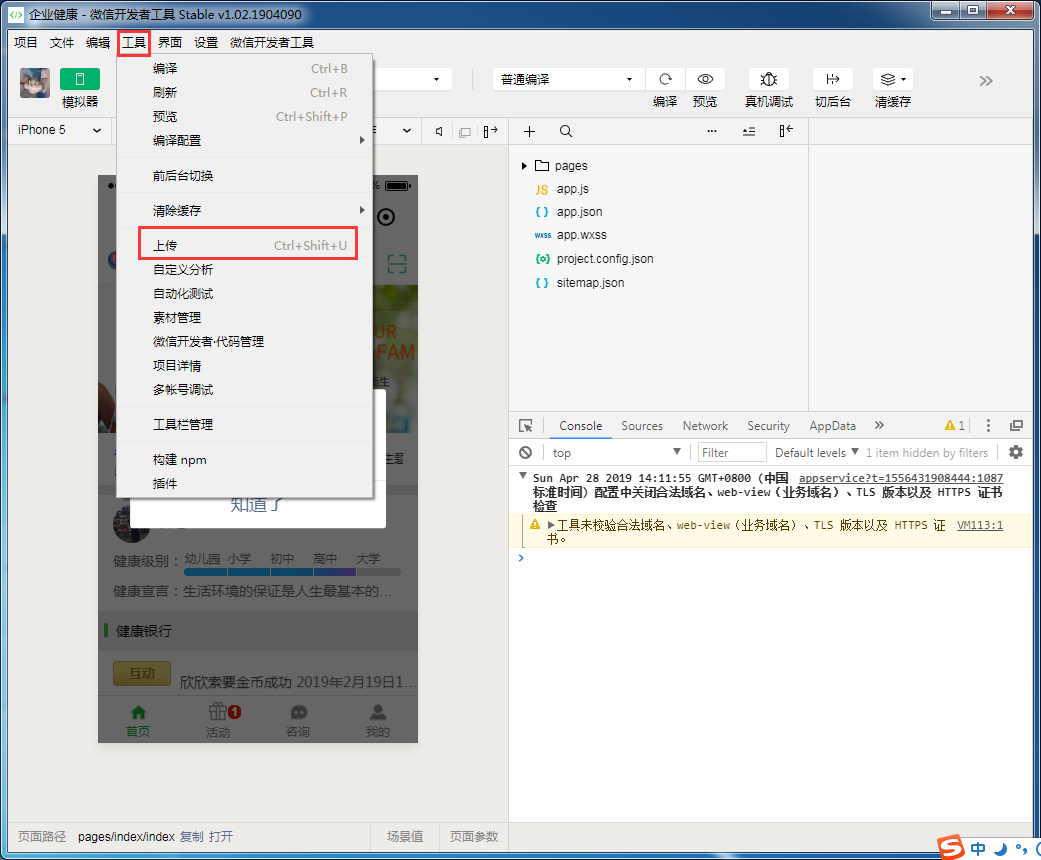Image resolution: width=1041 pixels, height=860 pixels.
Task: Focus the console Filter field
Action: (x=733, y=452)
